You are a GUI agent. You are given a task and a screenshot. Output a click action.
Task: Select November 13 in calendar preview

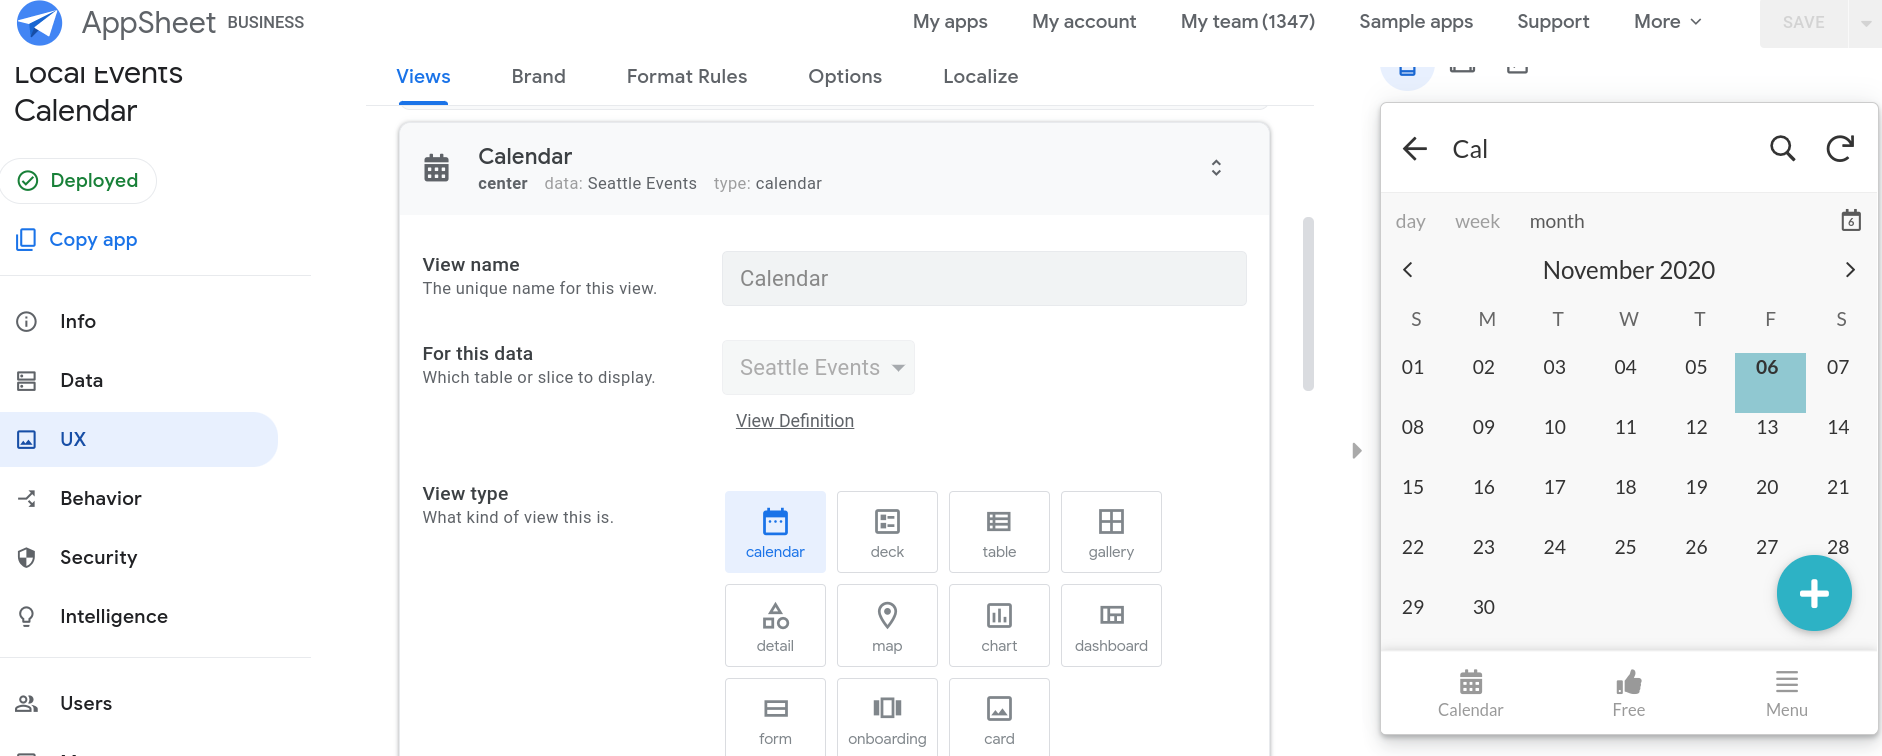click(1767, 427)
